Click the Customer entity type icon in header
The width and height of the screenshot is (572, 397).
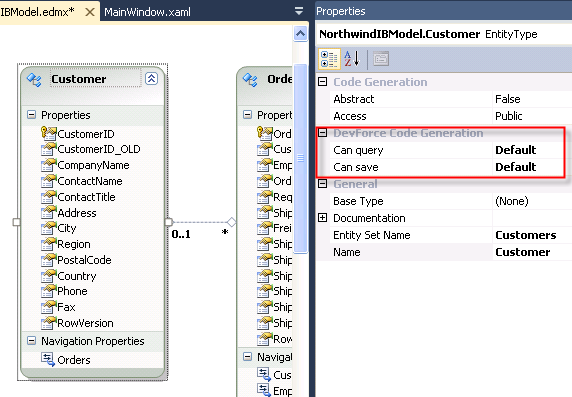34,80
